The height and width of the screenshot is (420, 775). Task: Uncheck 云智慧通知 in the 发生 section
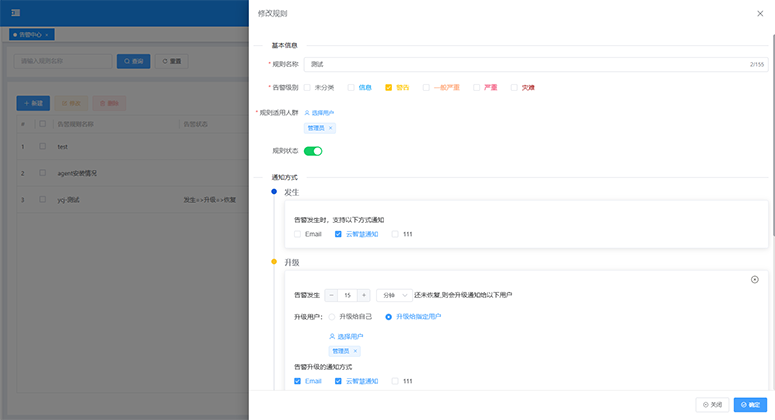(x=338, y=234)
